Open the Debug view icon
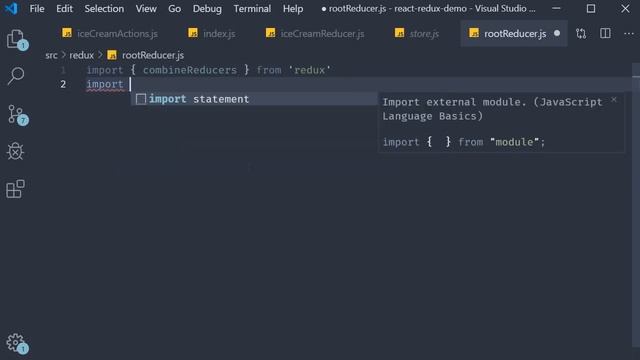 pos(16,151)
